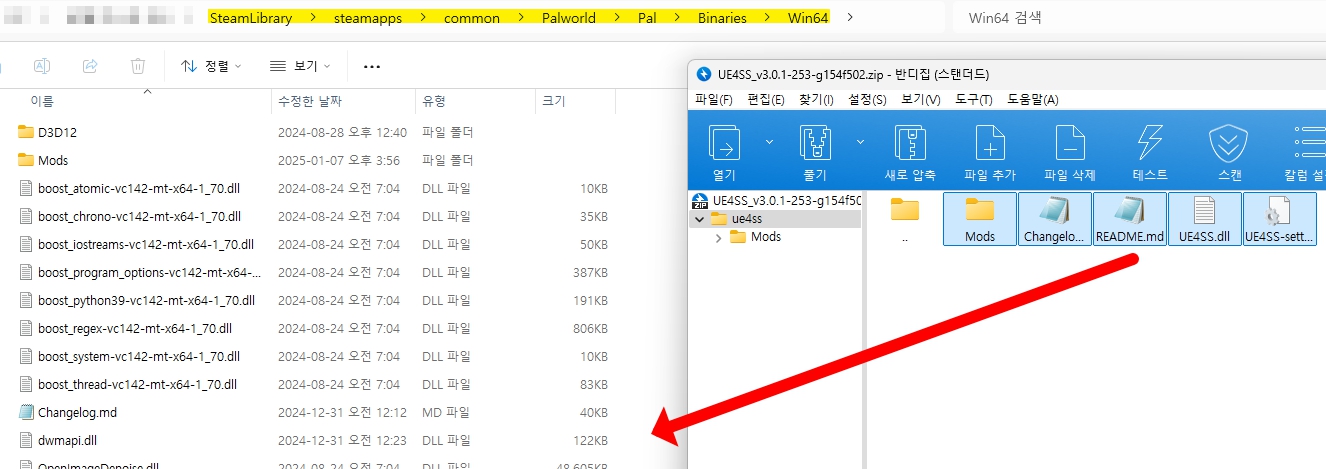
Task: Click the Open (열기) icon in Bandizip
Action: 723,145
